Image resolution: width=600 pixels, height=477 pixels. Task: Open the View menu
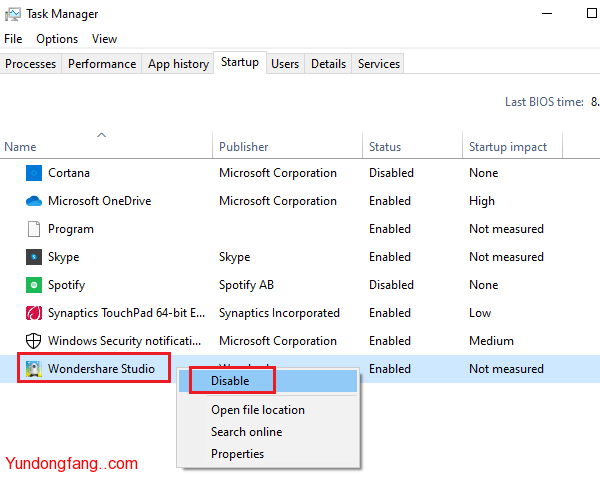(104, 39)
